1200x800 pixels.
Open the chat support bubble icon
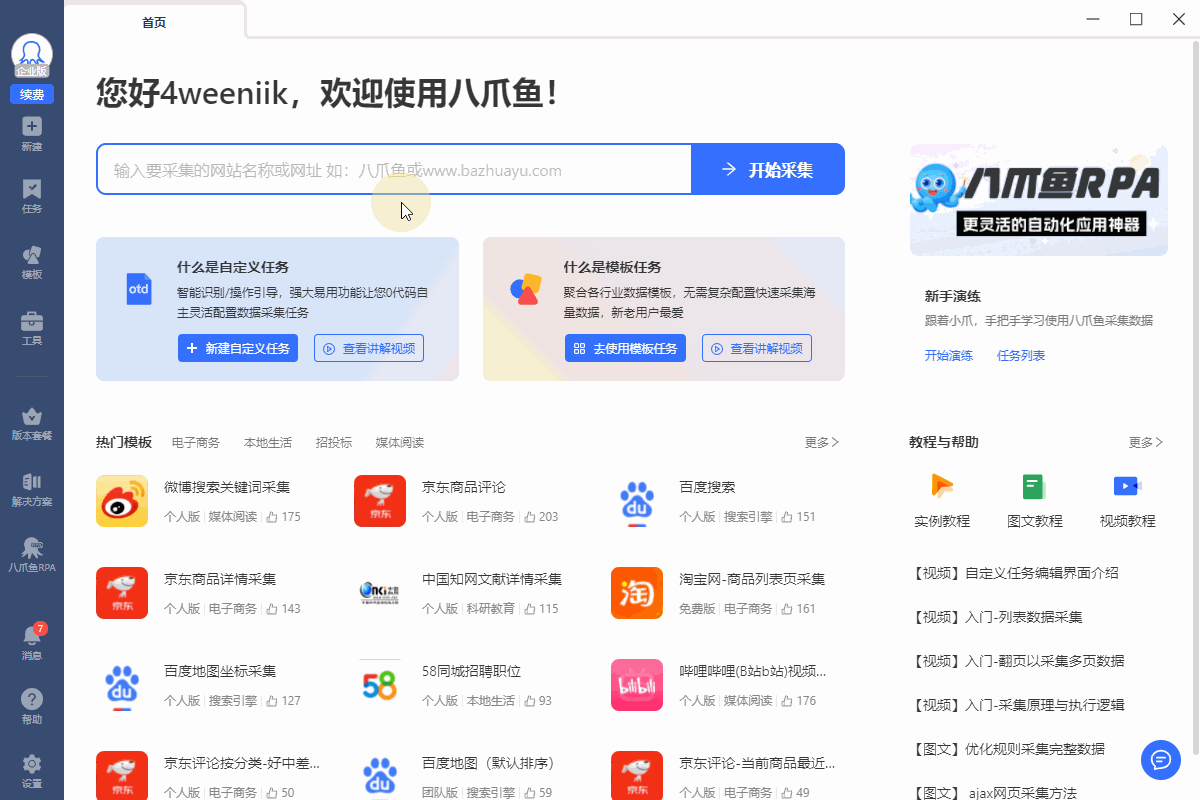(1161, 759)
